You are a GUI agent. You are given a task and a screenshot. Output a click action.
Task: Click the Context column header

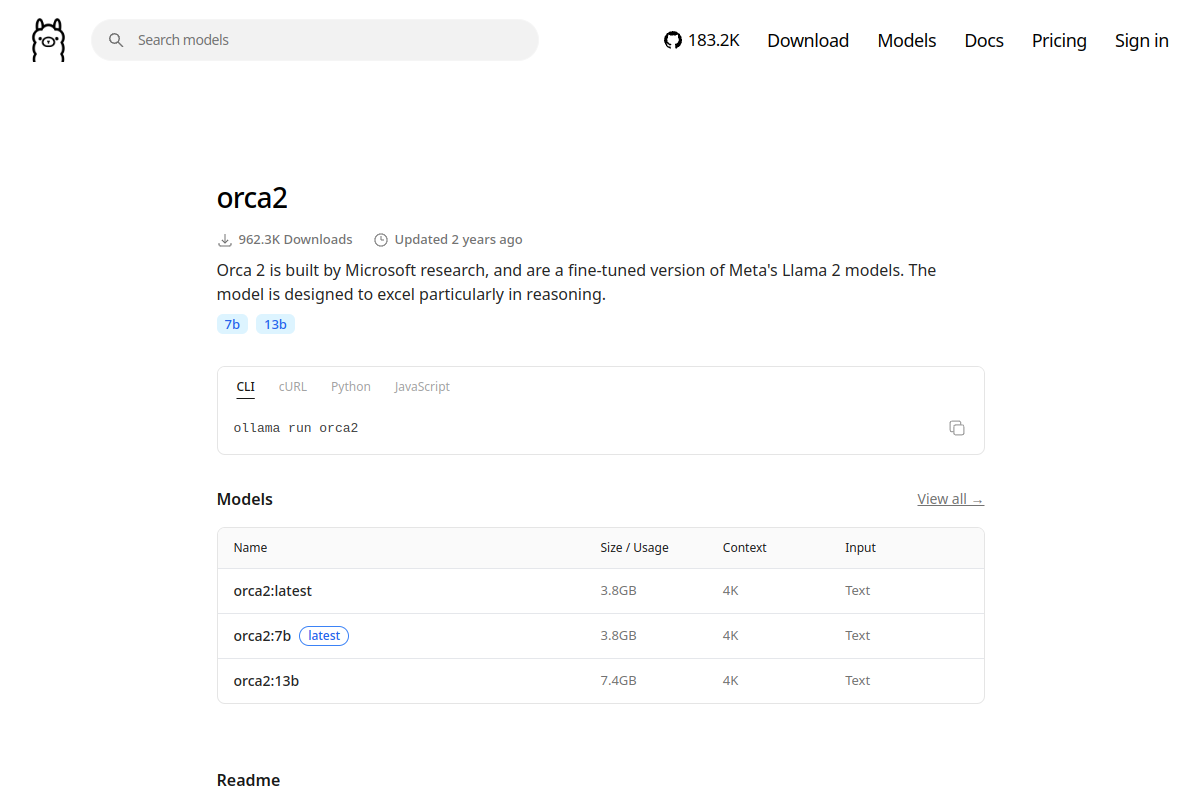pos(745,548)
